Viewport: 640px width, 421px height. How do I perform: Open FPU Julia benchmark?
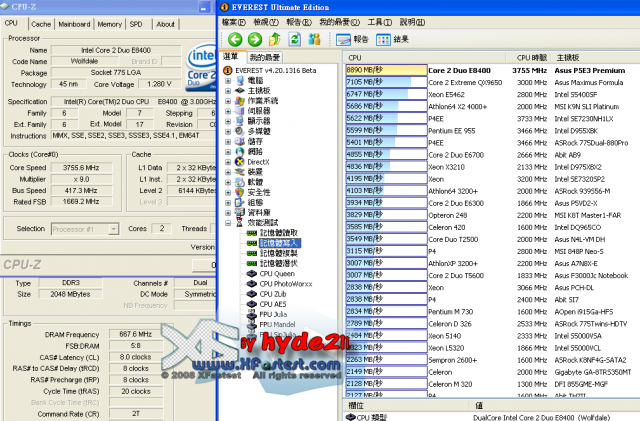click(273, 314)
